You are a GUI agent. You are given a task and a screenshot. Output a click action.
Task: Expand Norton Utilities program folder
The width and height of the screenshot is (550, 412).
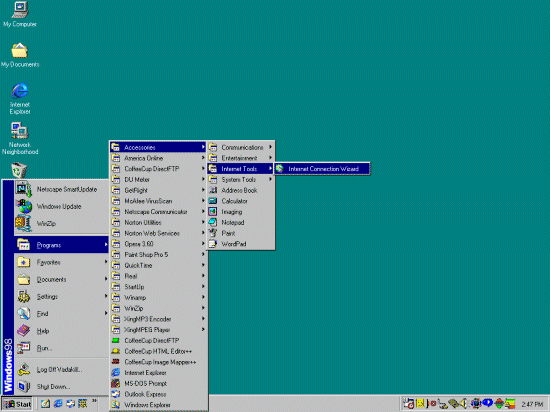coord(158,222)
